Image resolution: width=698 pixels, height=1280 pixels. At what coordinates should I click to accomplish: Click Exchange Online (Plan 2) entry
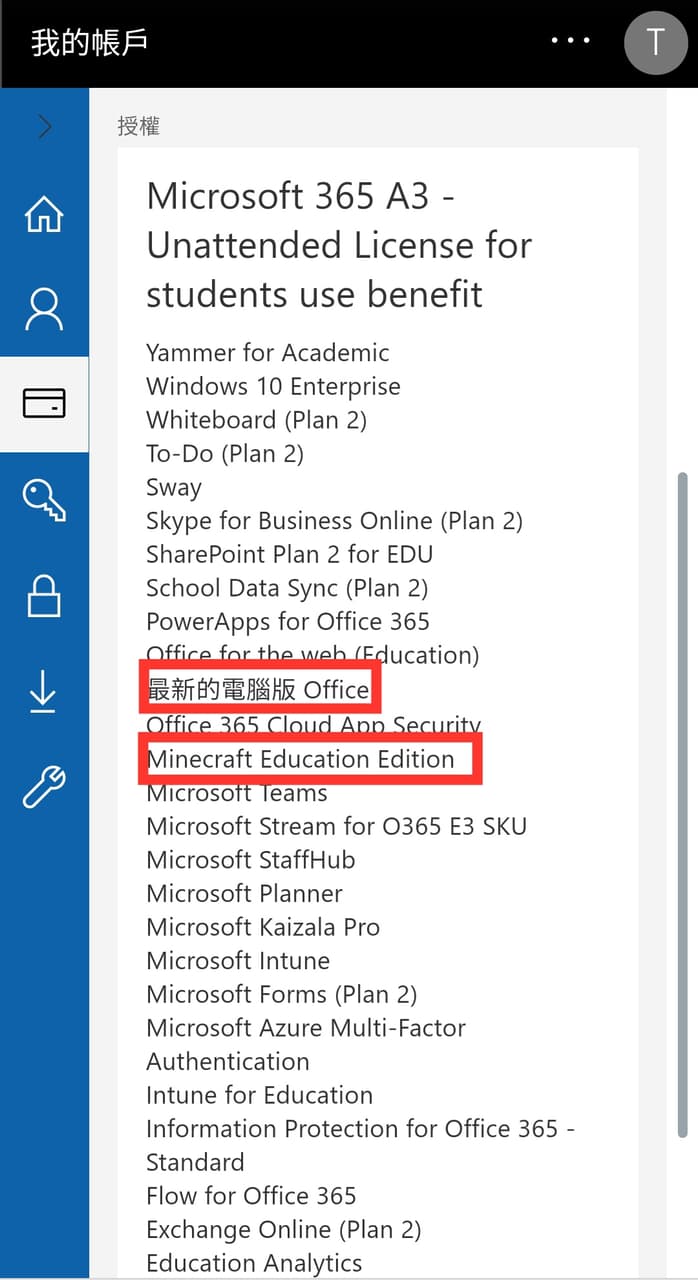pyautogui.click(x=284, y=1230)
